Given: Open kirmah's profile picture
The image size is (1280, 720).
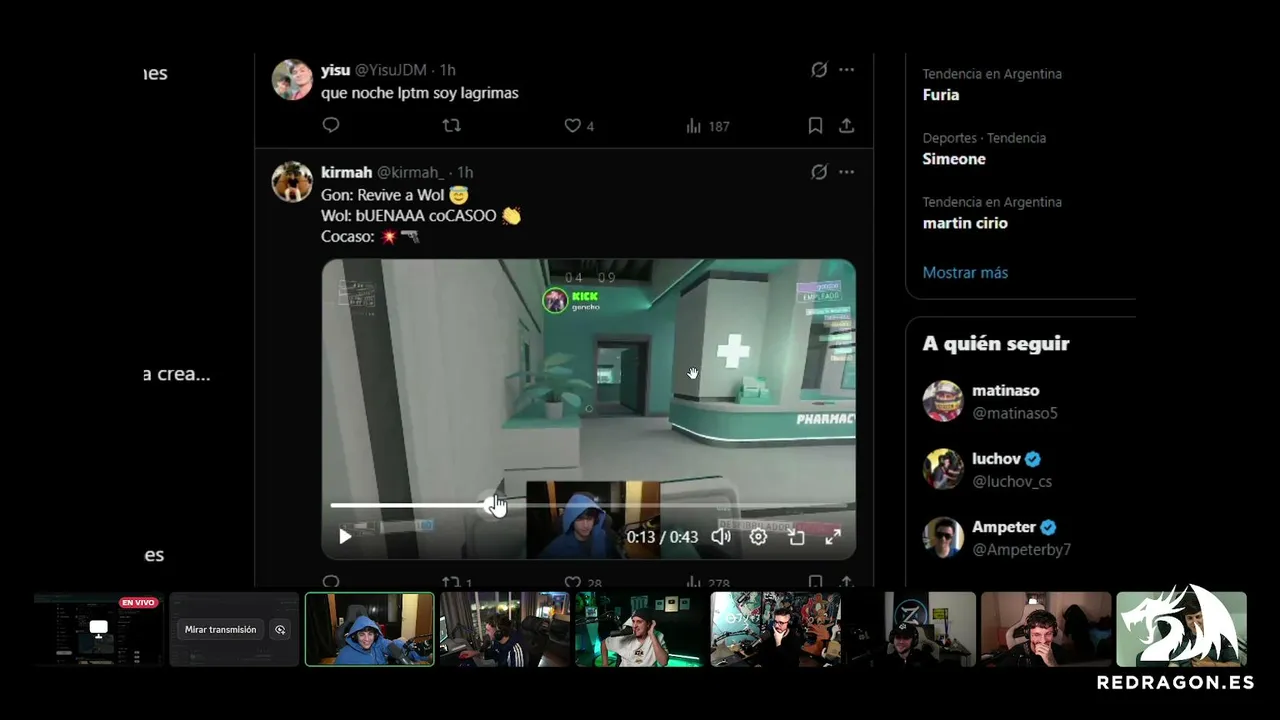Looking at the screenshot, I should (292, 182).
